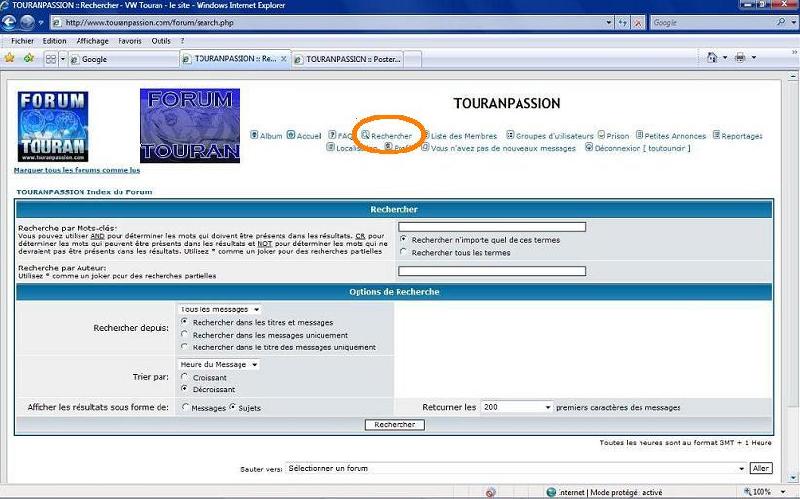
Task: Open the Quick Tabs list dropdown arrow
Action: (63, 59)
